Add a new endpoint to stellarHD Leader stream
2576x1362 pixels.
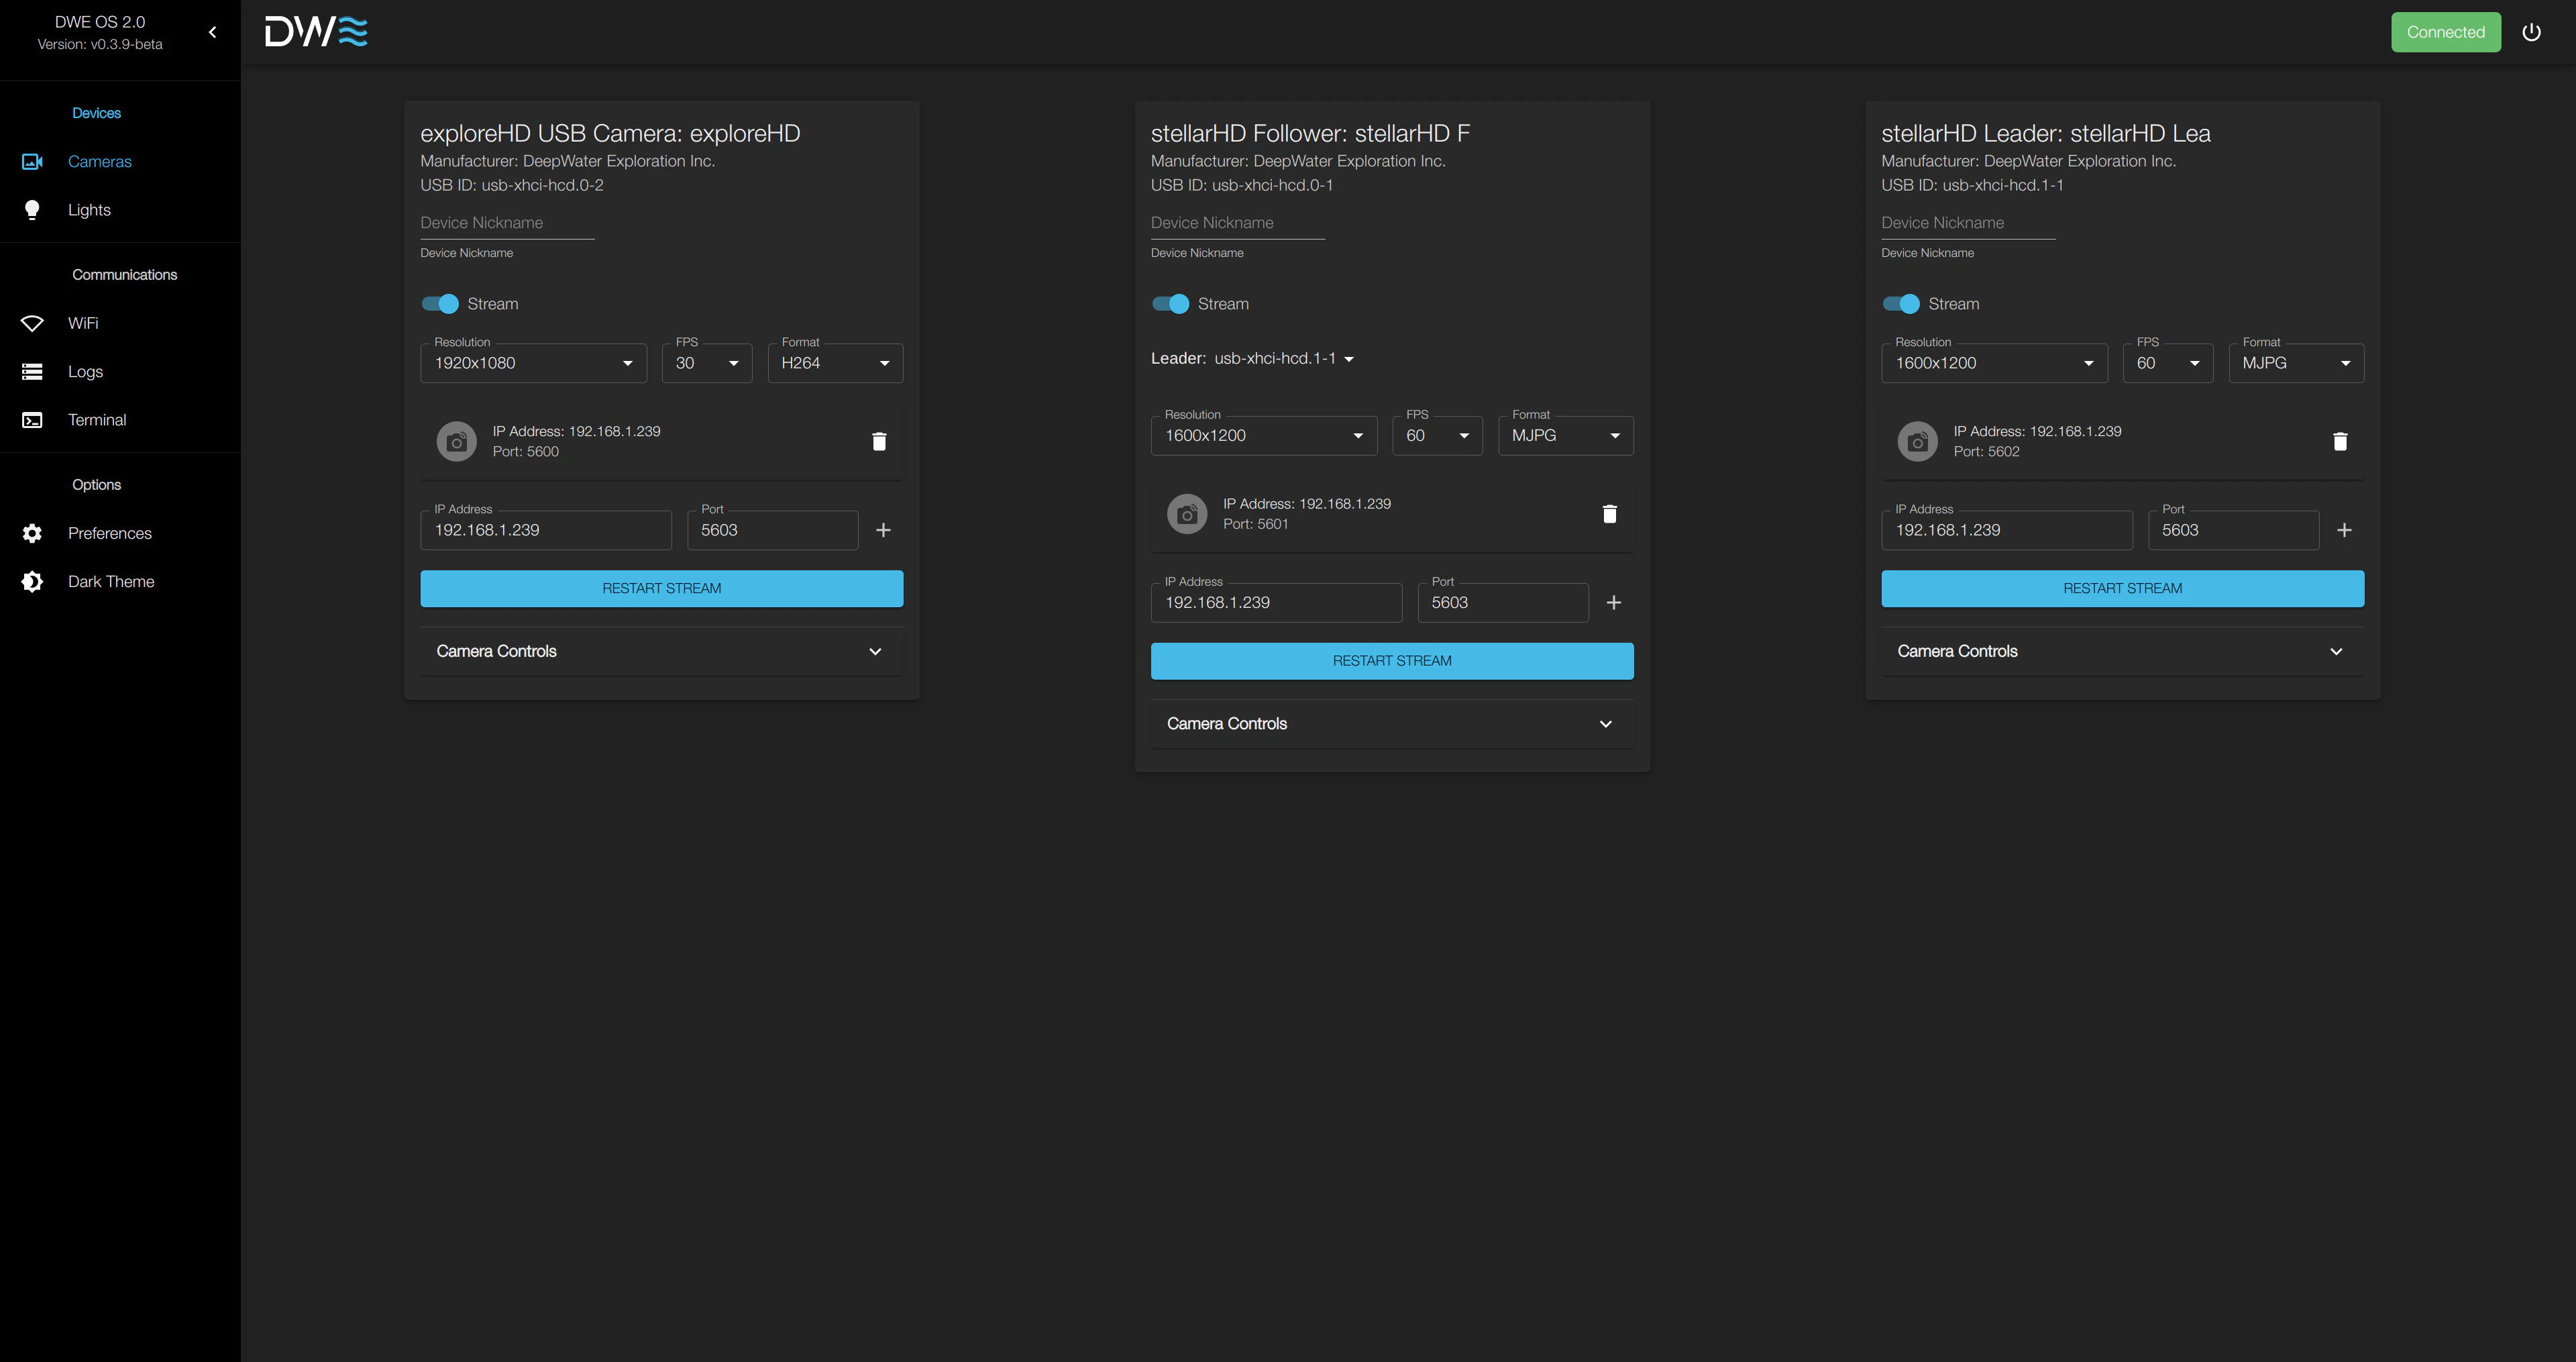click(x=2345, y=530)
